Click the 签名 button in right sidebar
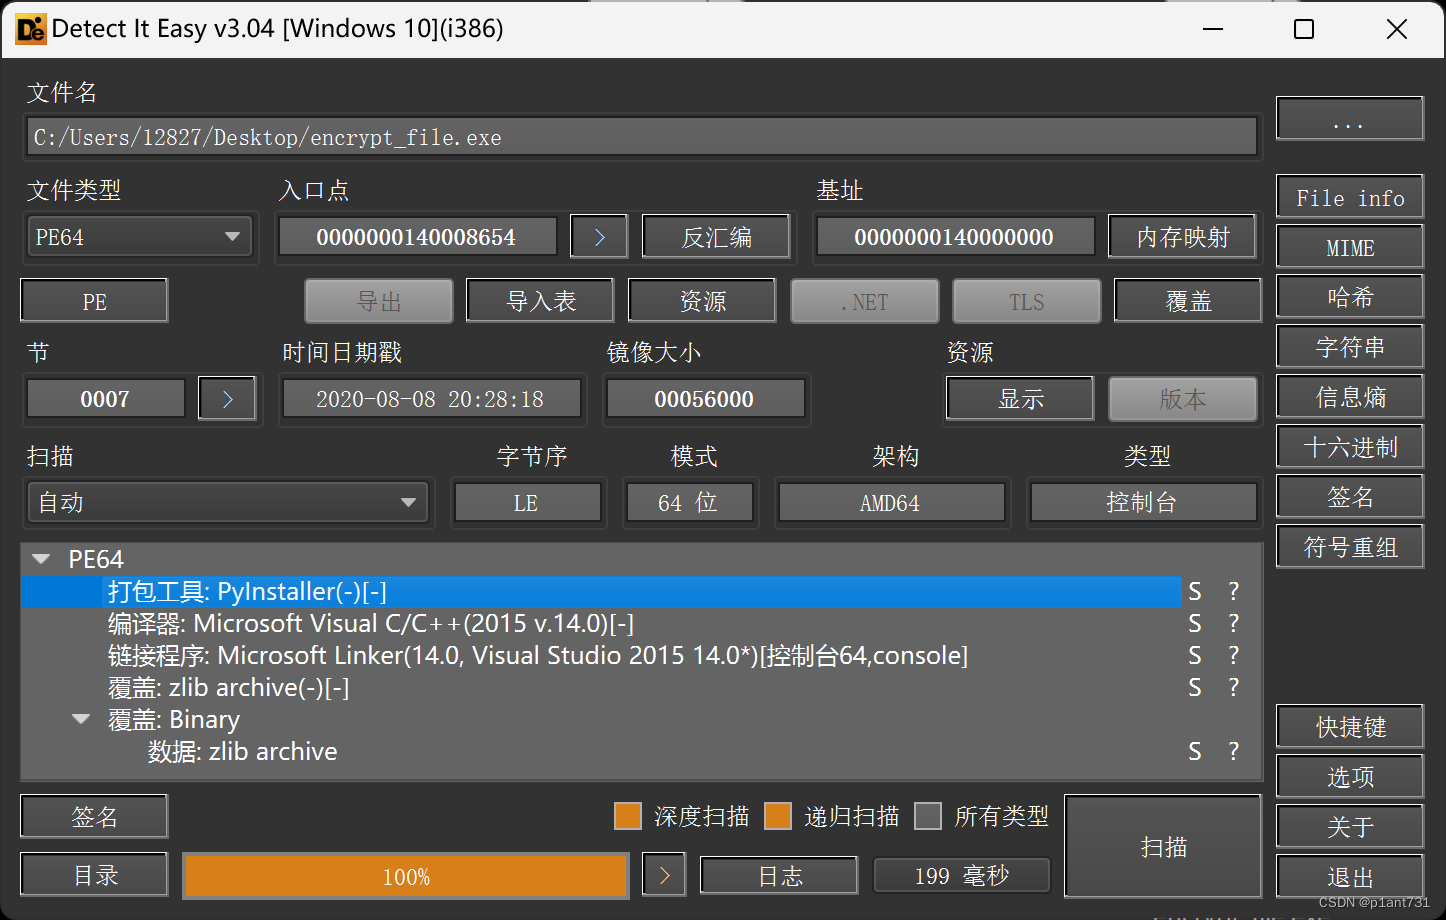 pos(1350,497)
